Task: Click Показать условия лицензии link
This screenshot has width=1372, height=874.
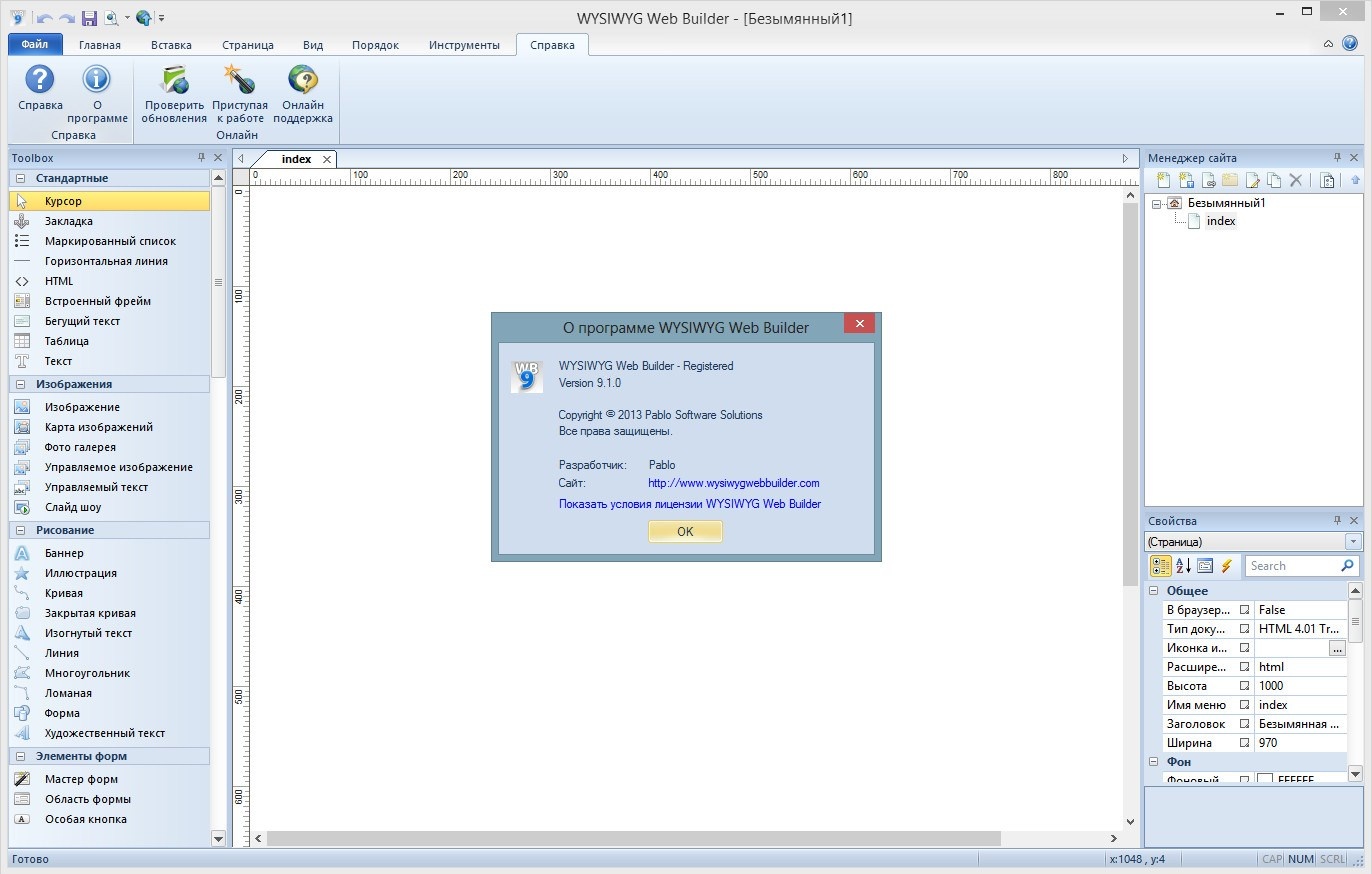Action: [690, 504]
